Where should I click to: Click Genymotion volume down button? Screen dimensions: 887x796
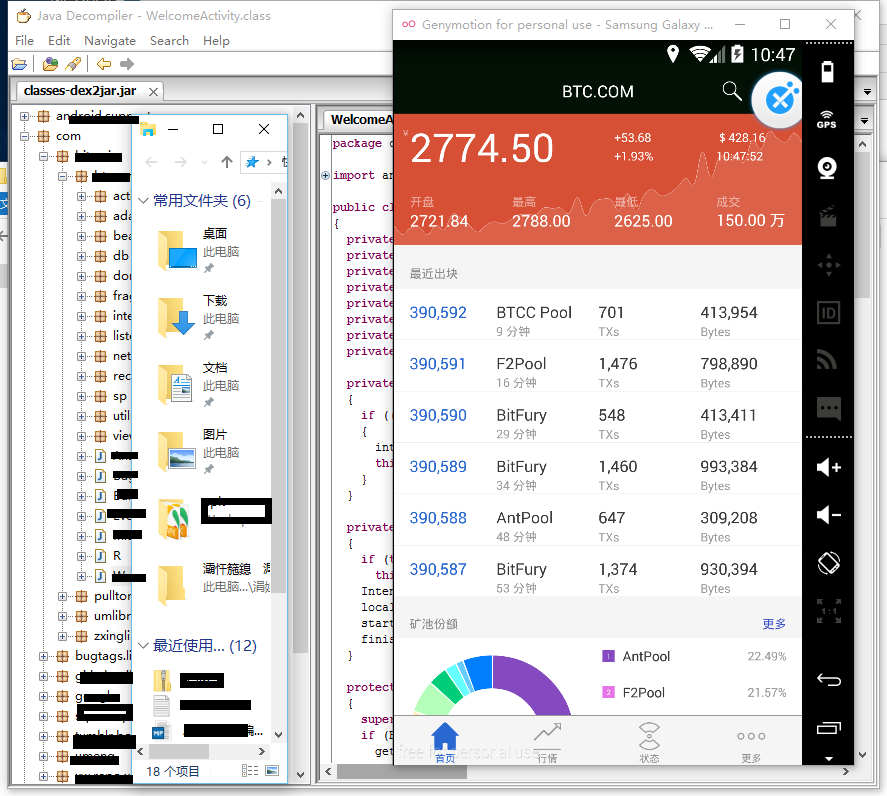coord(829,515)
